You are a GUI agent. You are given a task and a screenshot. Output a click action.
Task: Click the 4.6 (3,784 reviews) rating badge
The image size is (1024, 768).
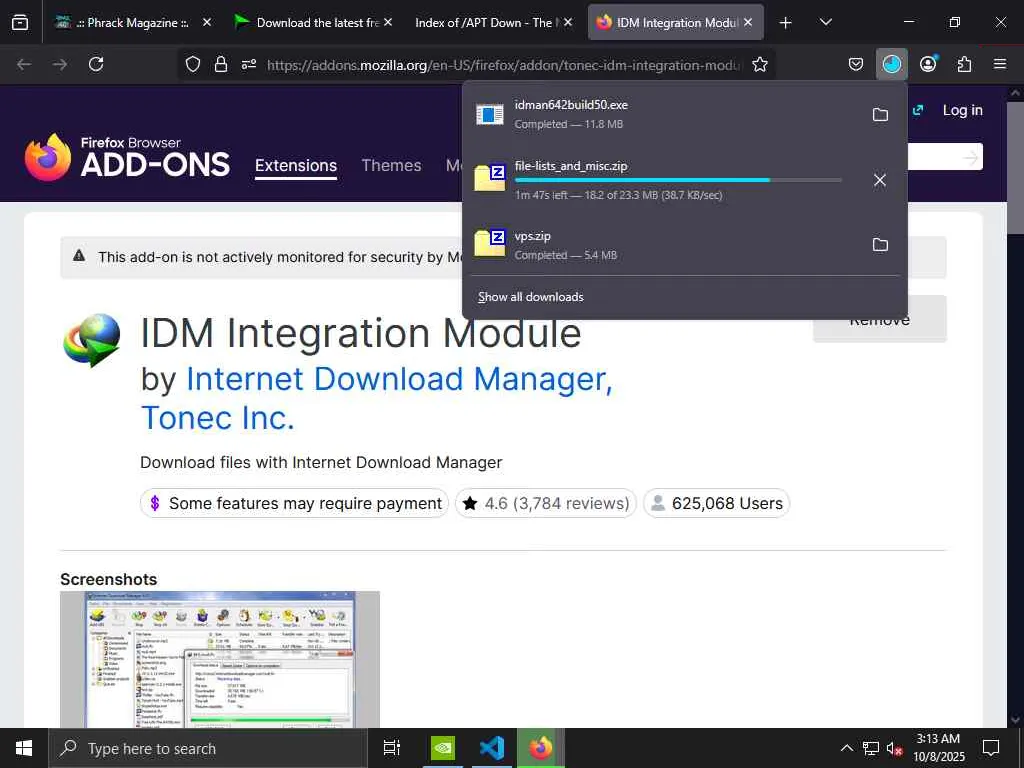pos(545,504)
